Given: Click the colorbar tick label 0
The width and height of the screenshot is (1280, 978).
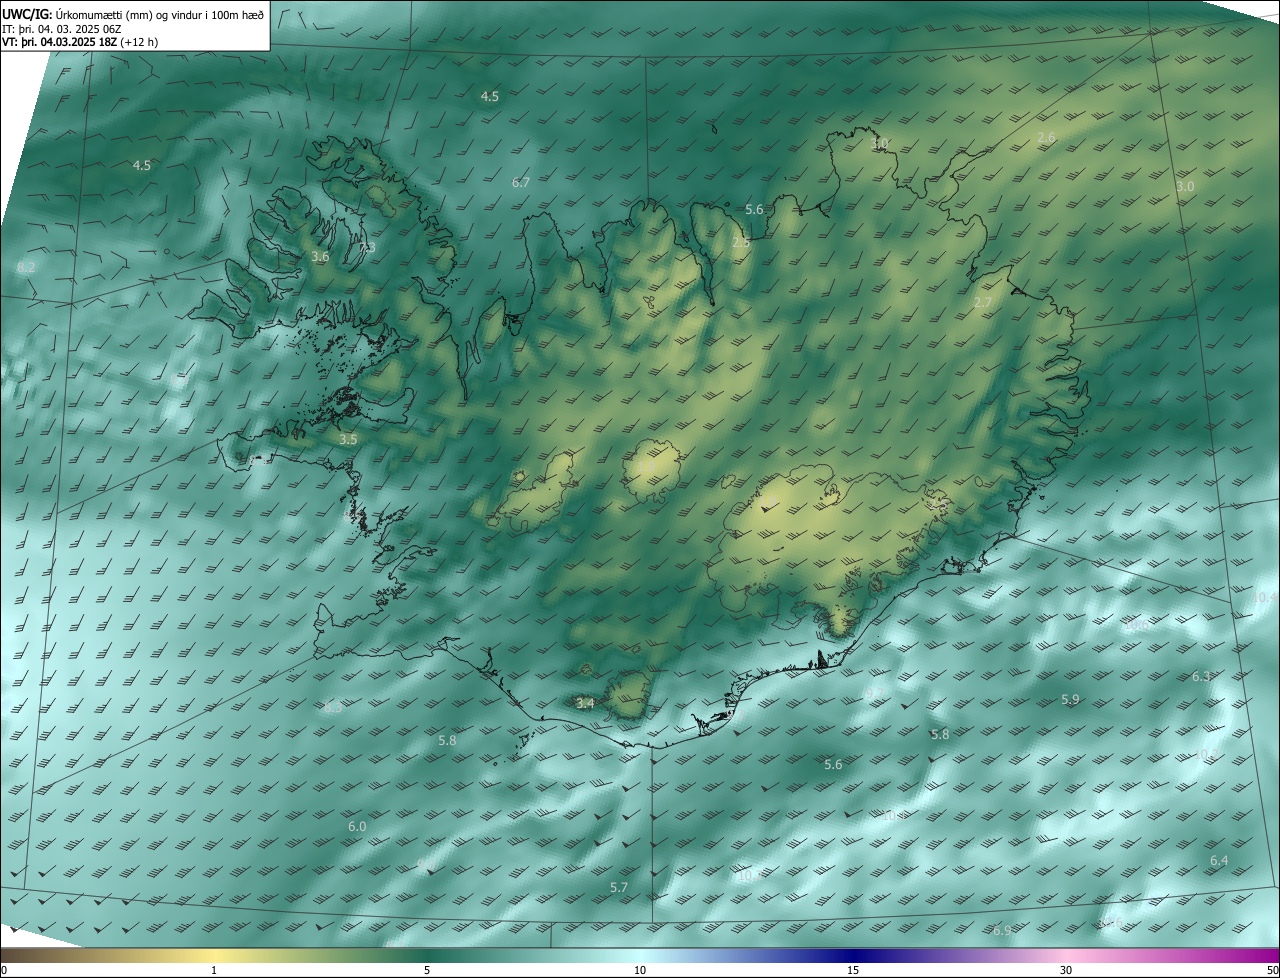Looking at the screenshot, I should pyautogui.click(x=4, y=971).
